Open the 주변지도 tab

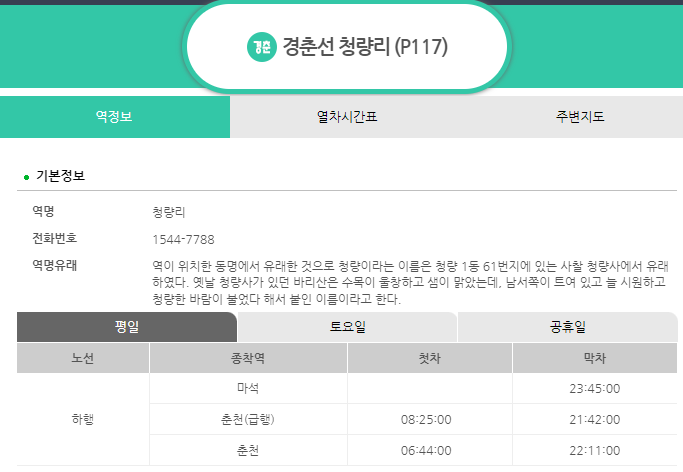(x=580, y=117)
